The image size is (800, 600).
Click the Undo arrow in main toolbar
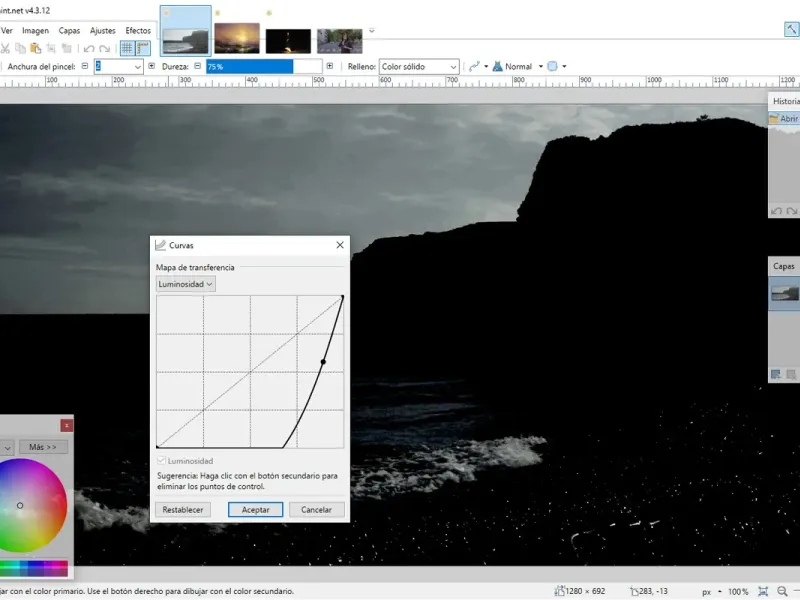pyautogui.click(x=89, y=49)
